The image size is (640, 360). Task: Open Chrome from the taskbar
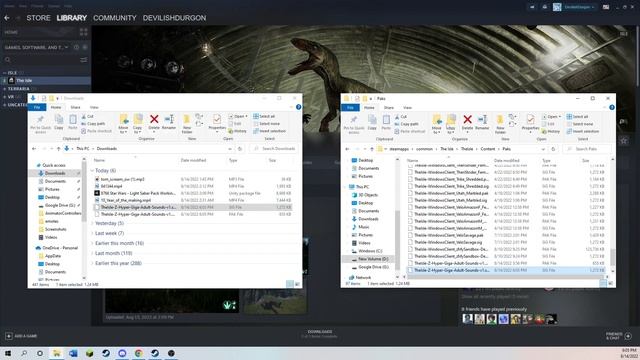139,353
